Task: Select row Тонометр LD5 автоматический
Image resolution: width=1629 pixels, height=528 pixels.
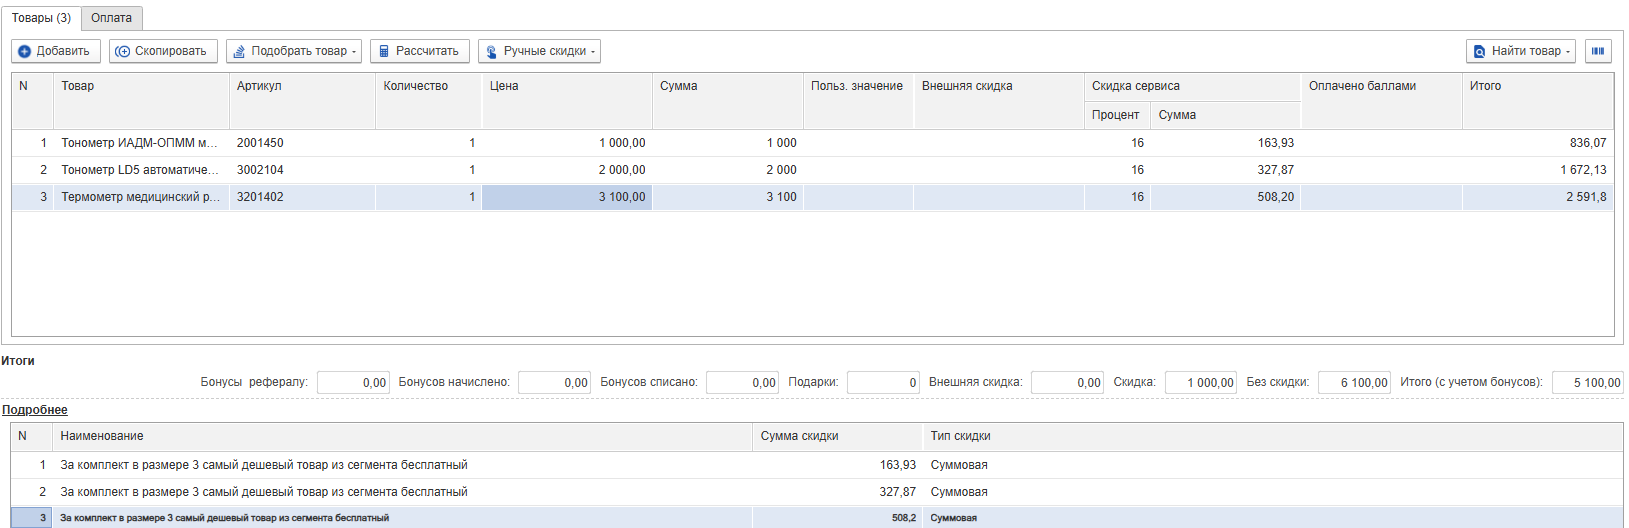Action: (x=813, y=170)
